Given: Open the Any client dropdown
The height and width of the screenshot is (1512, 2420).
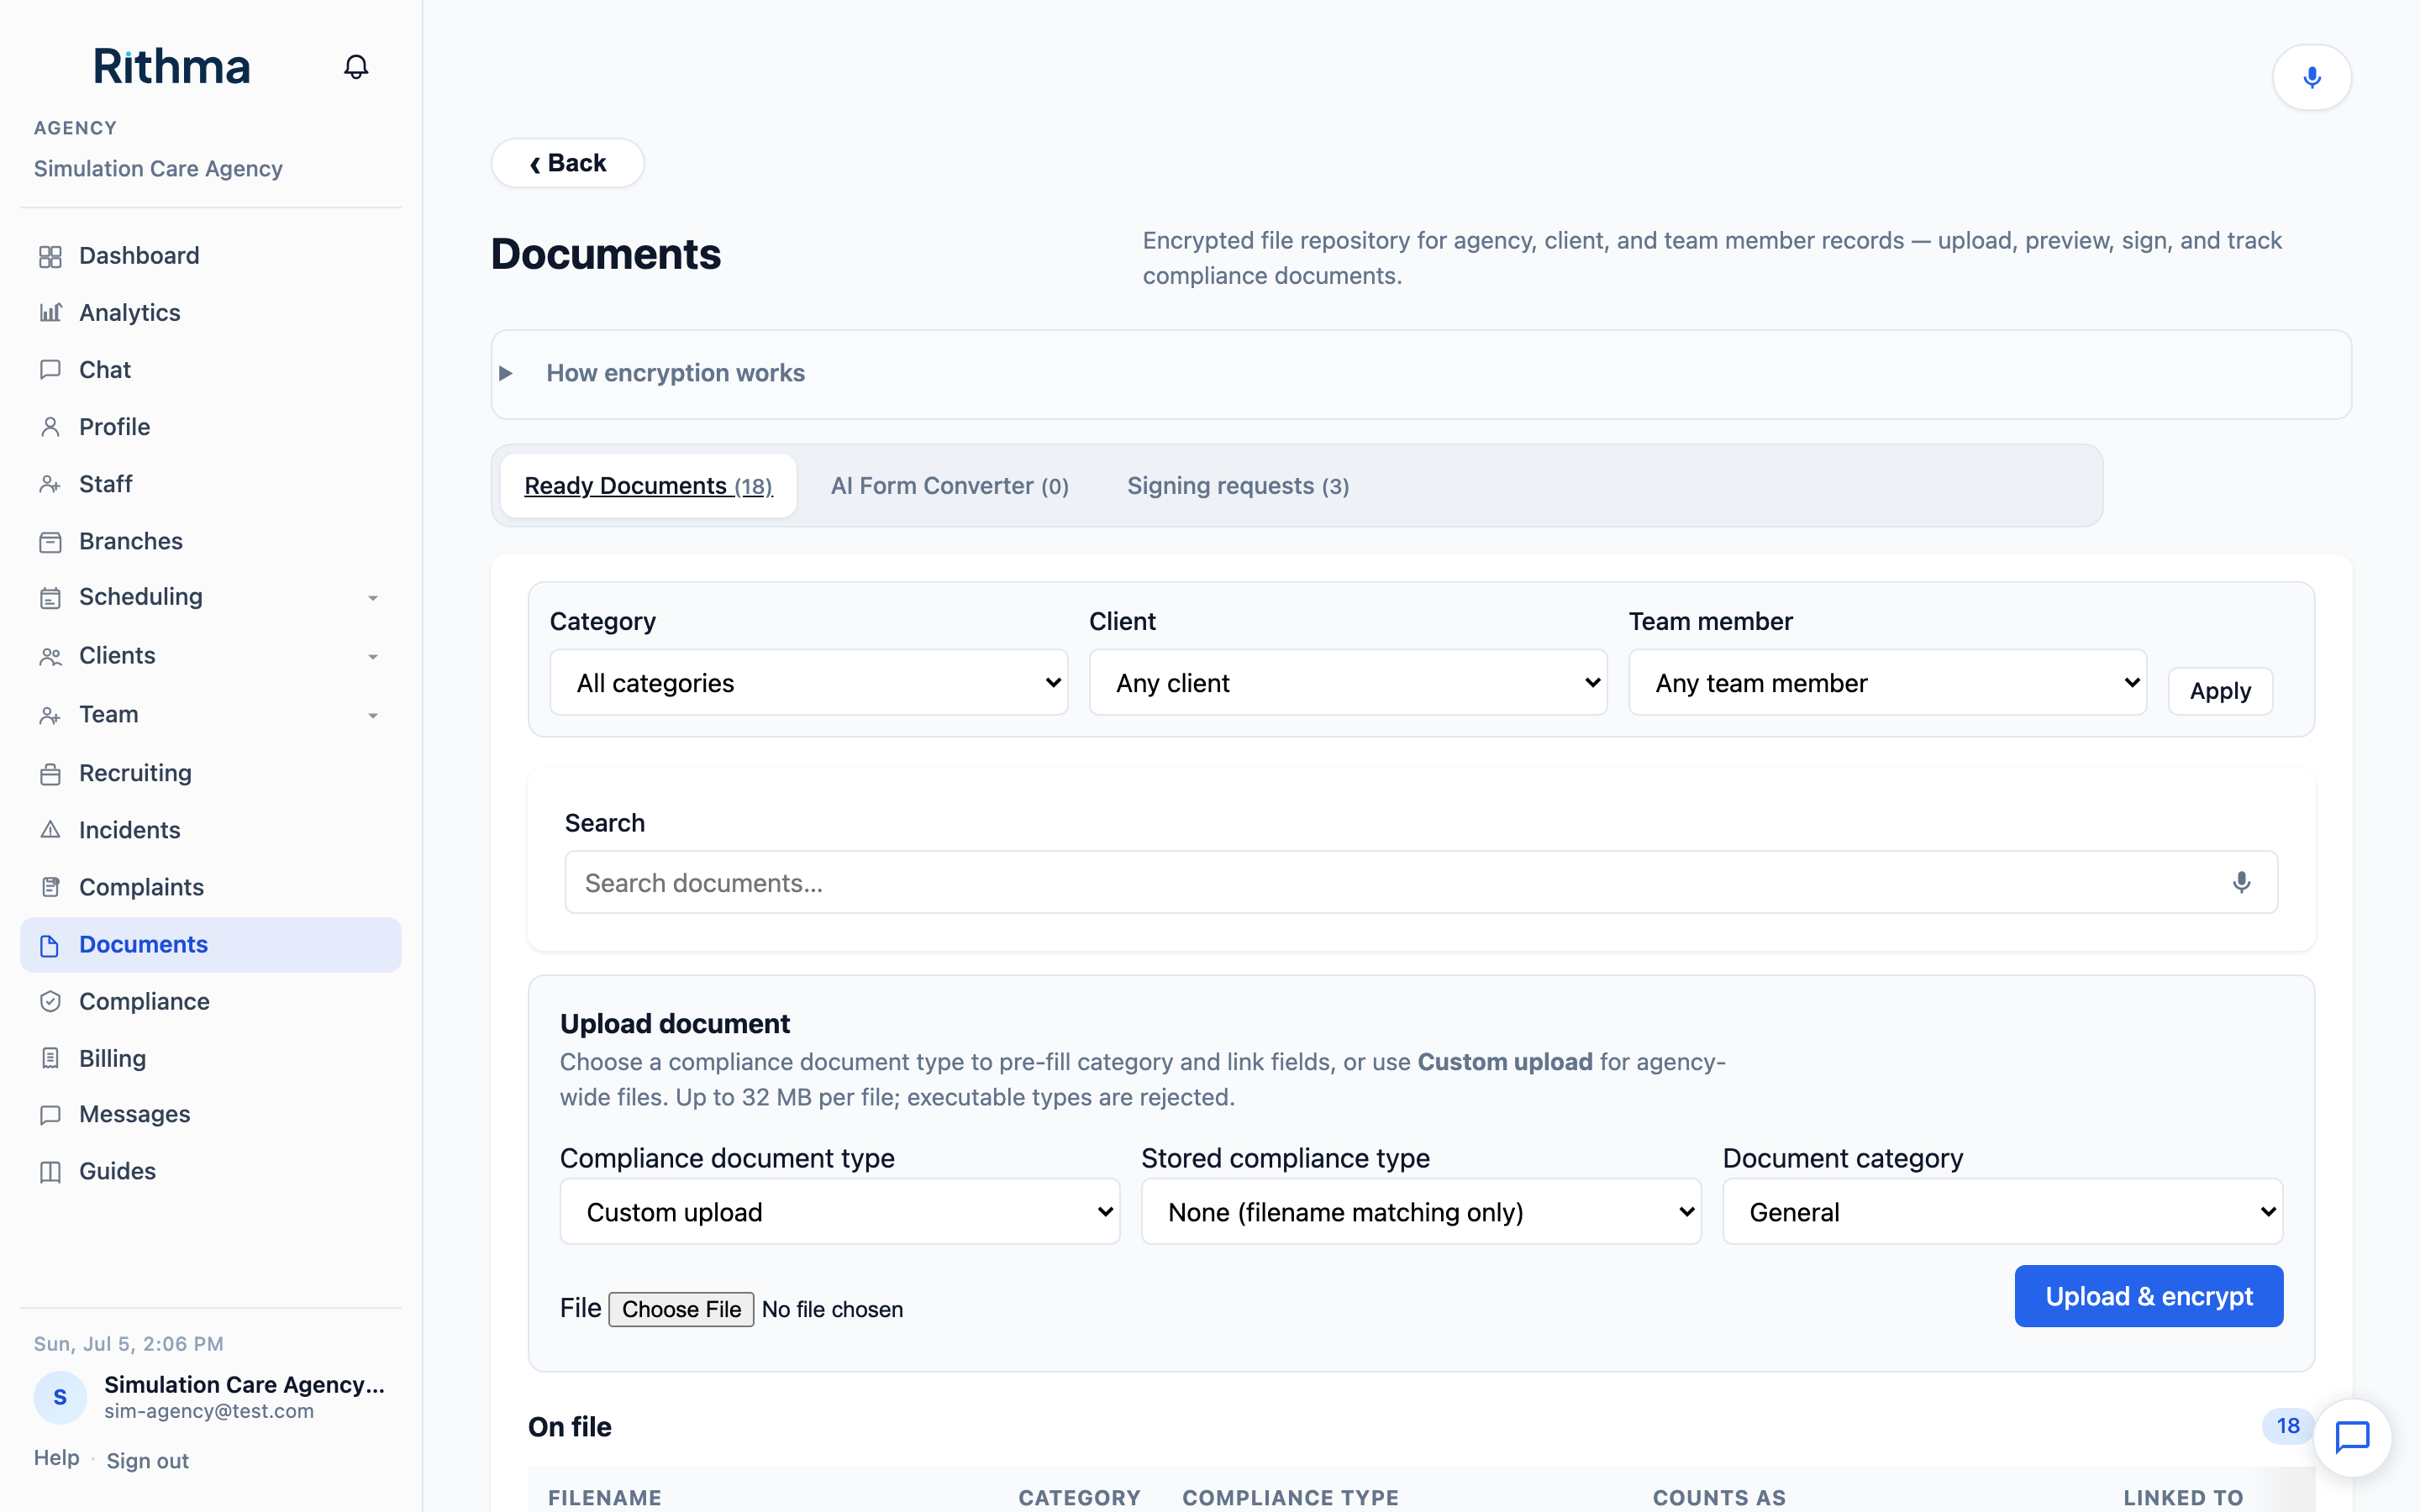Looking at the screenshot, I should 1348,682.
